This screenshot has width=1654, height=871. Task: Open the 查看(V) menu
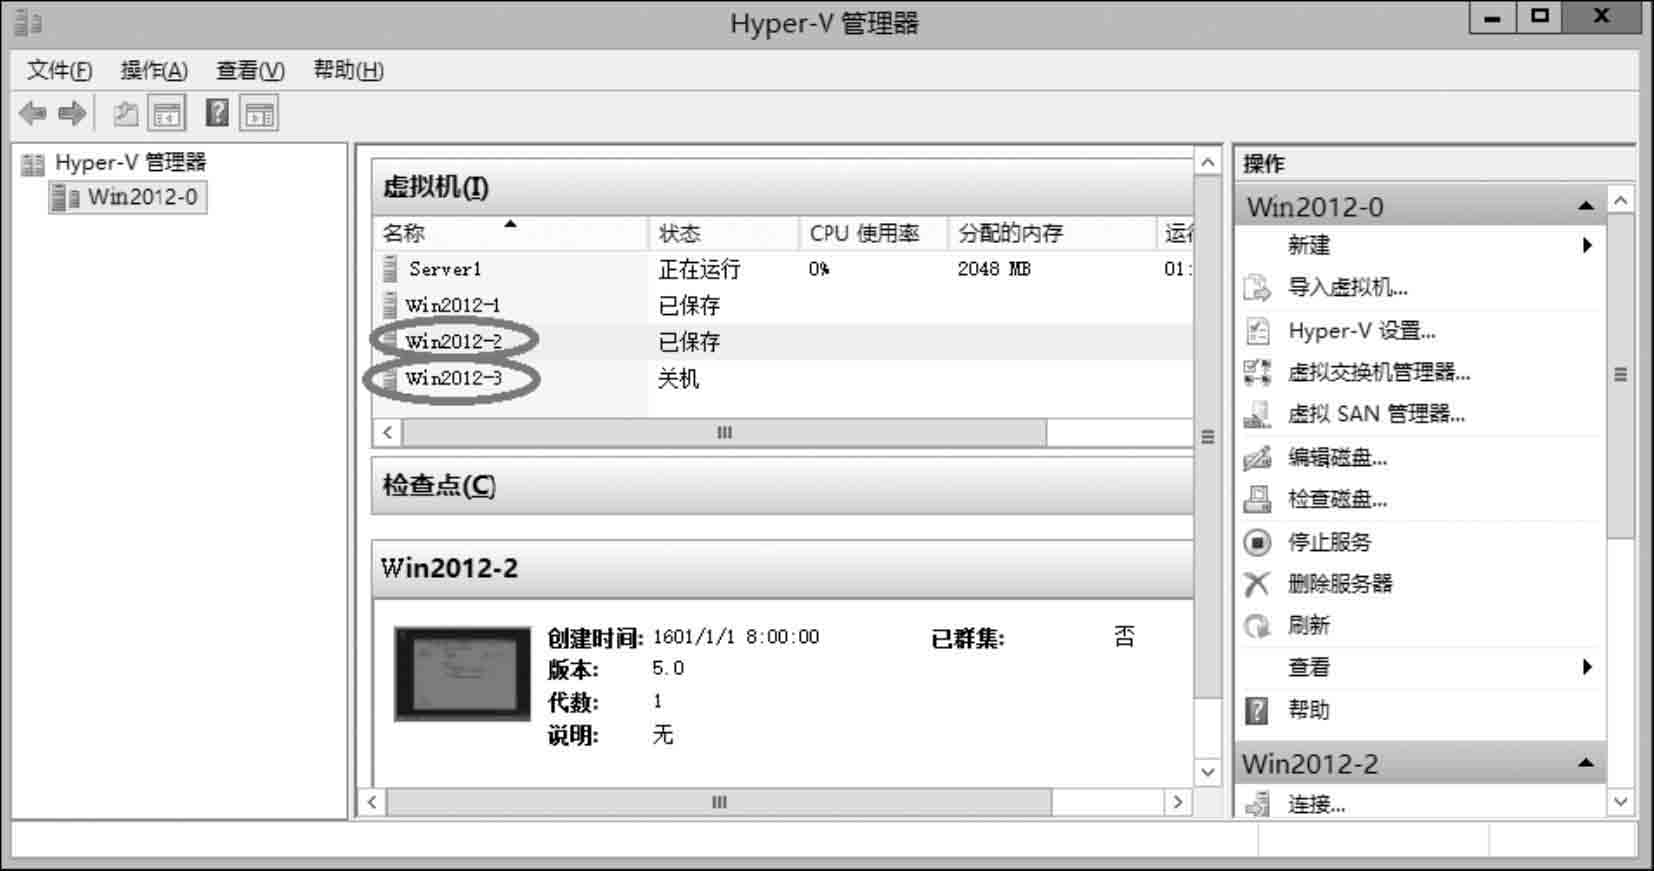(250, 70)
